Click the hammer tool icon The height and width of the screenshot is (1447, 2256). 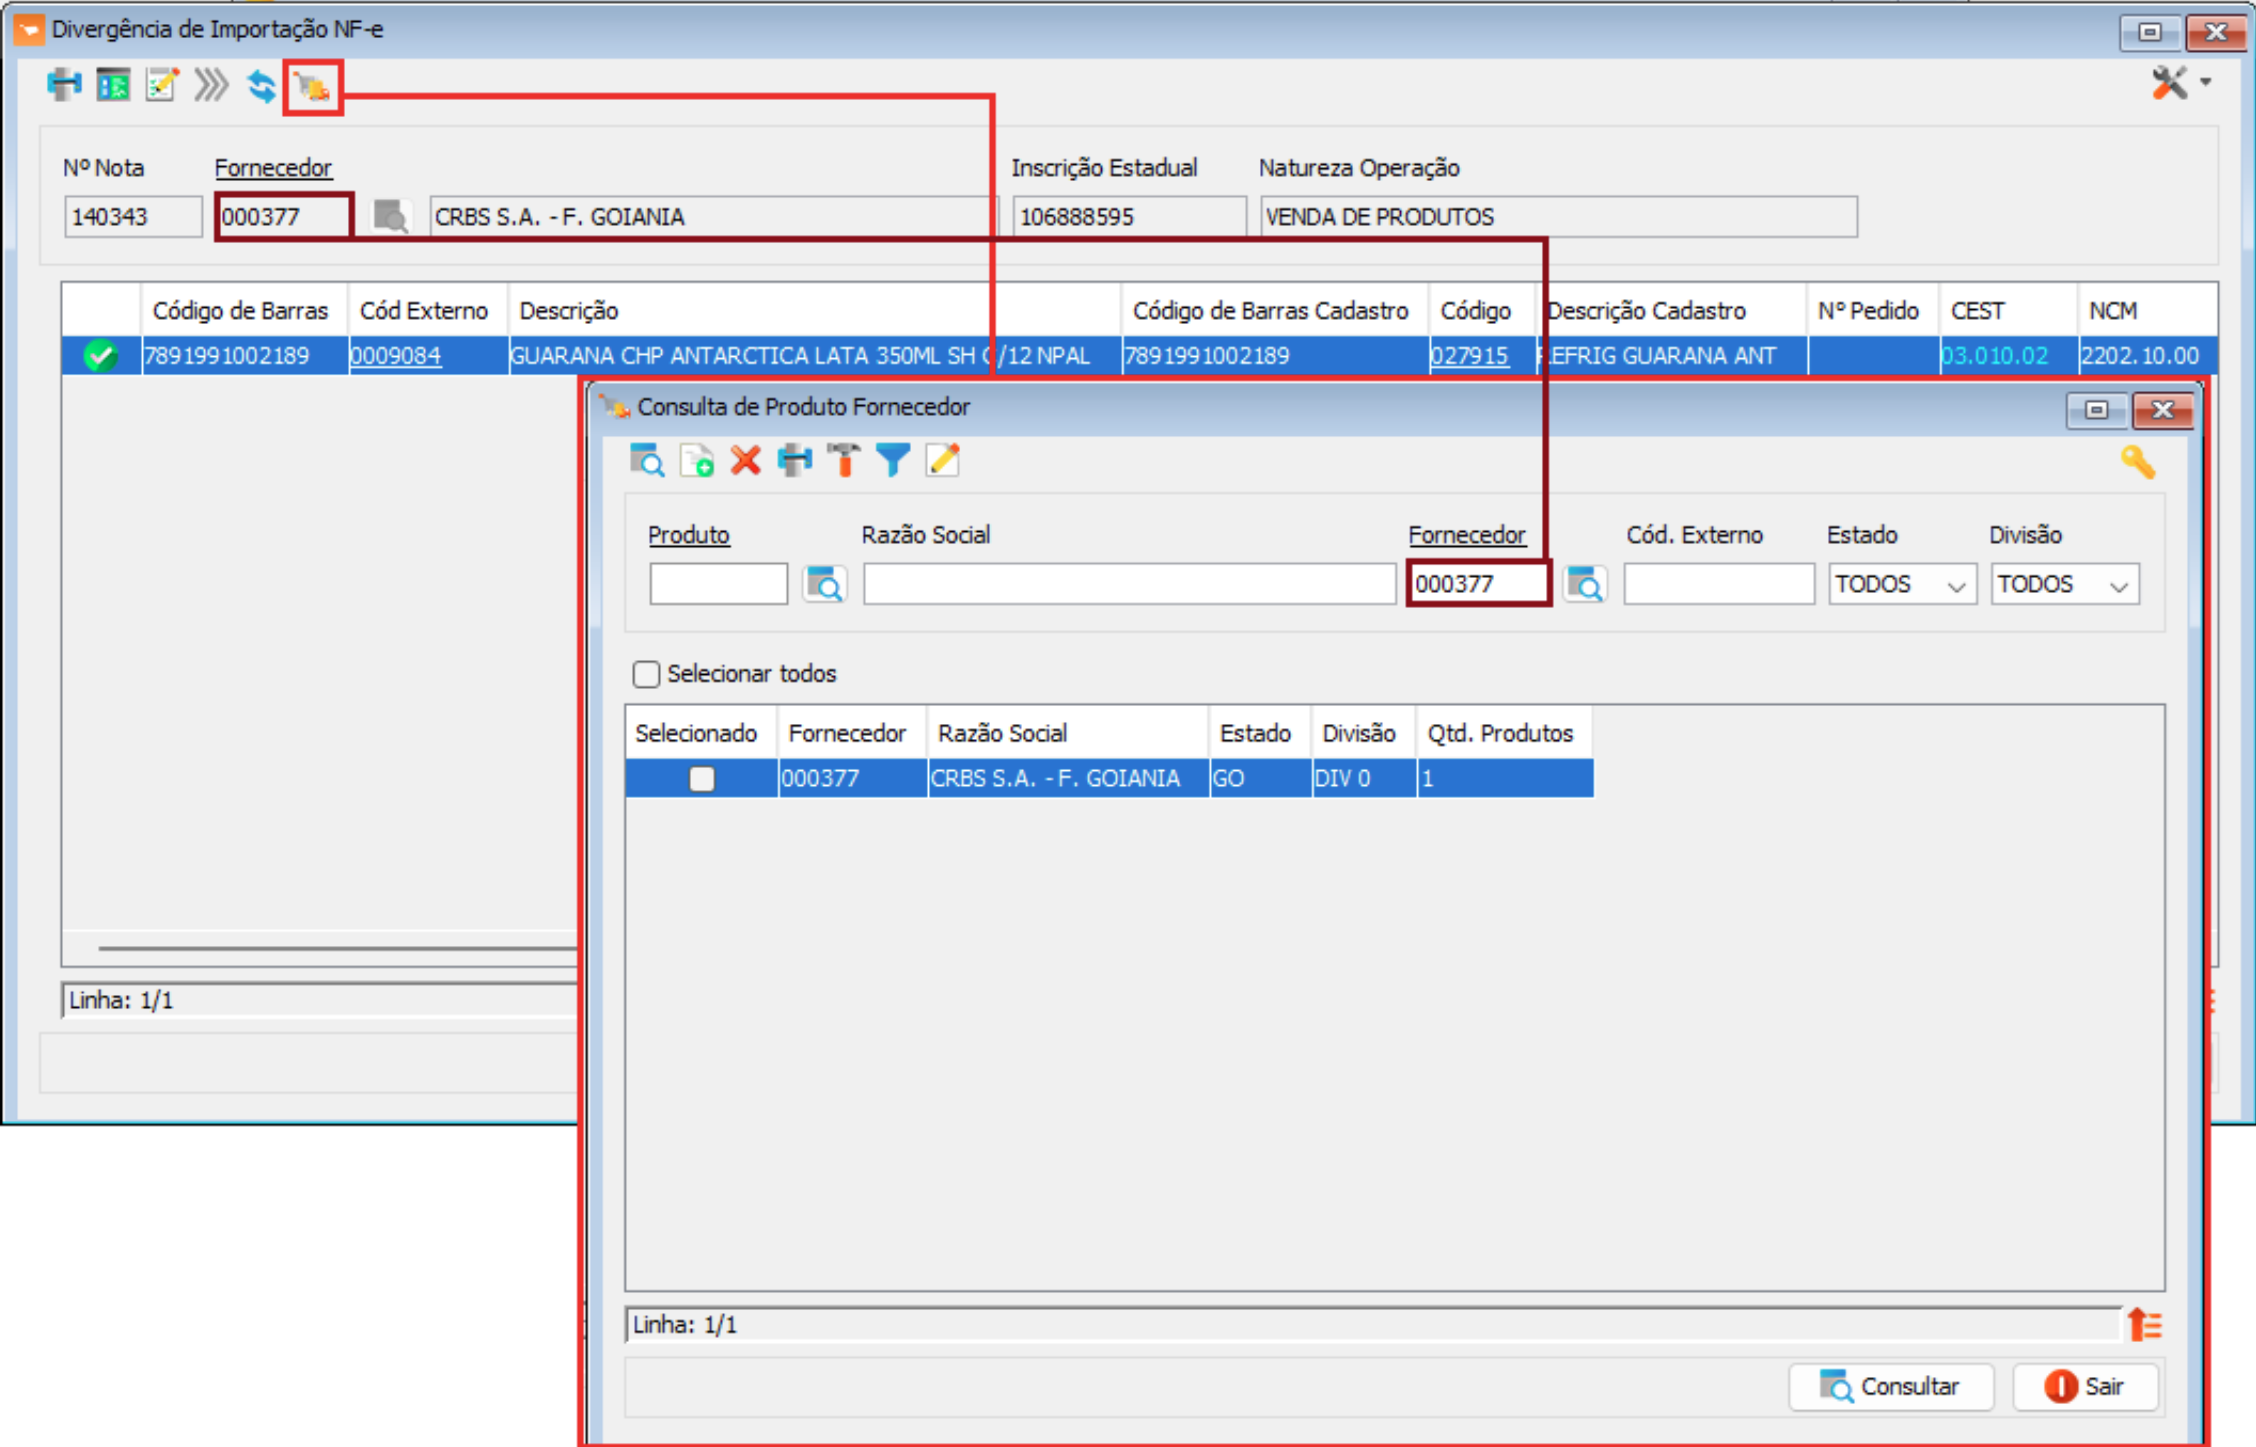click(x=843, y=461)
